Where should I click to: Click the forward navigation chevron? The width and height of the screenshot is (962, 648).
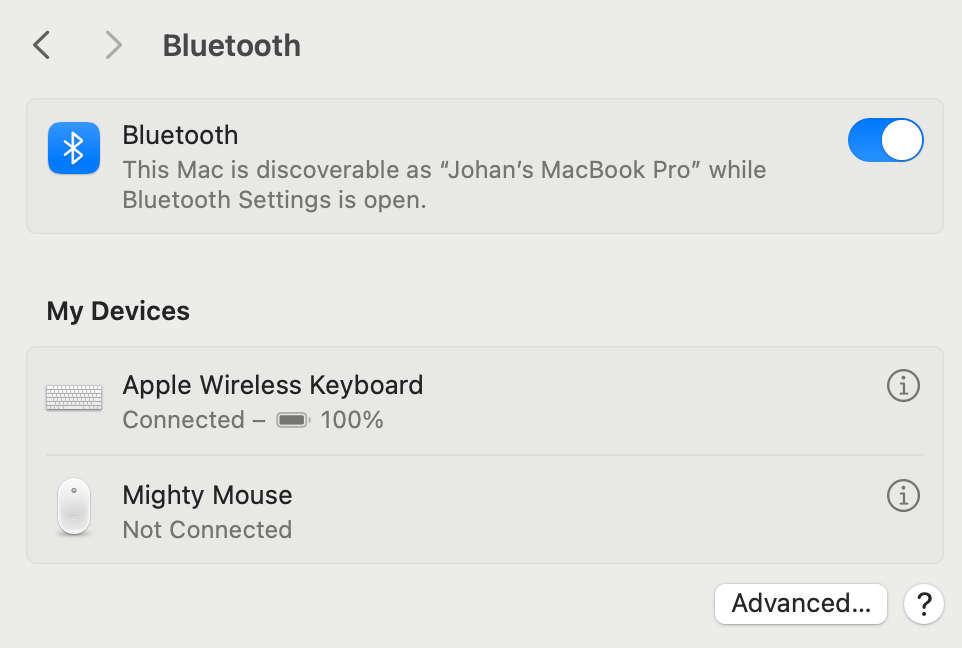point(112,45)
